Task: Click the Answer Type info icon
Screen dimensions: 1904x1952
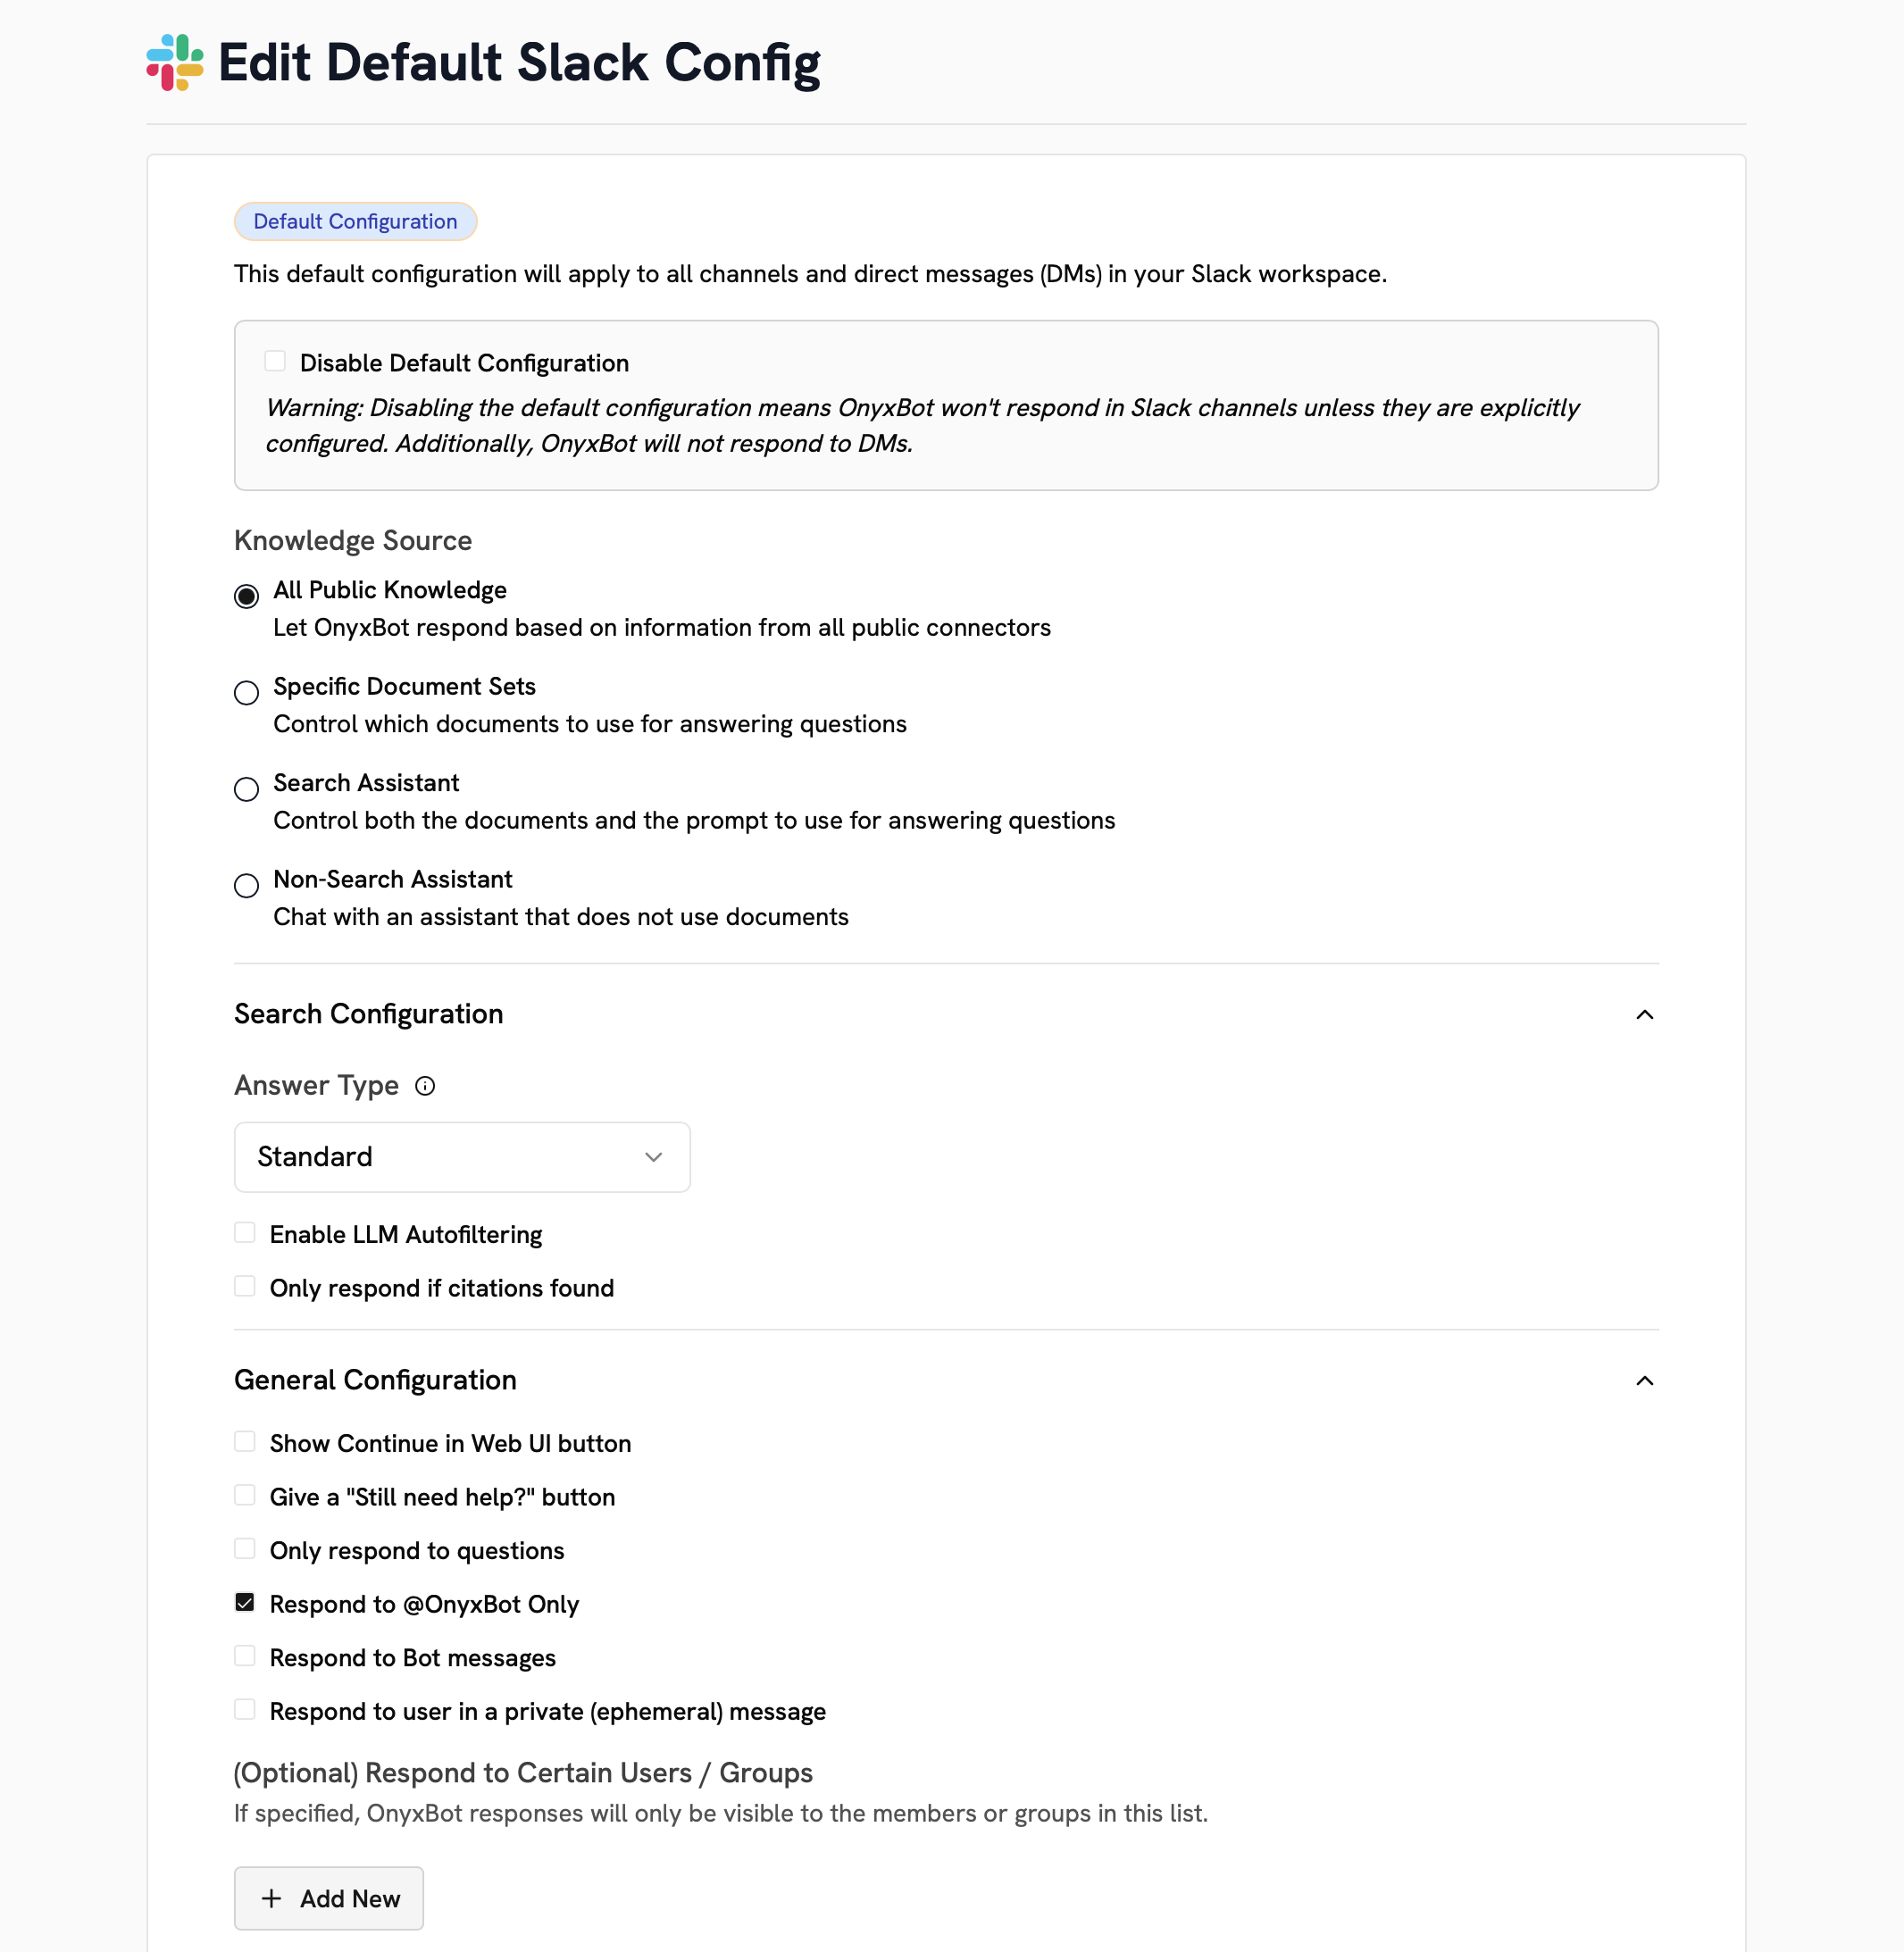Action: coord(426,1086)
